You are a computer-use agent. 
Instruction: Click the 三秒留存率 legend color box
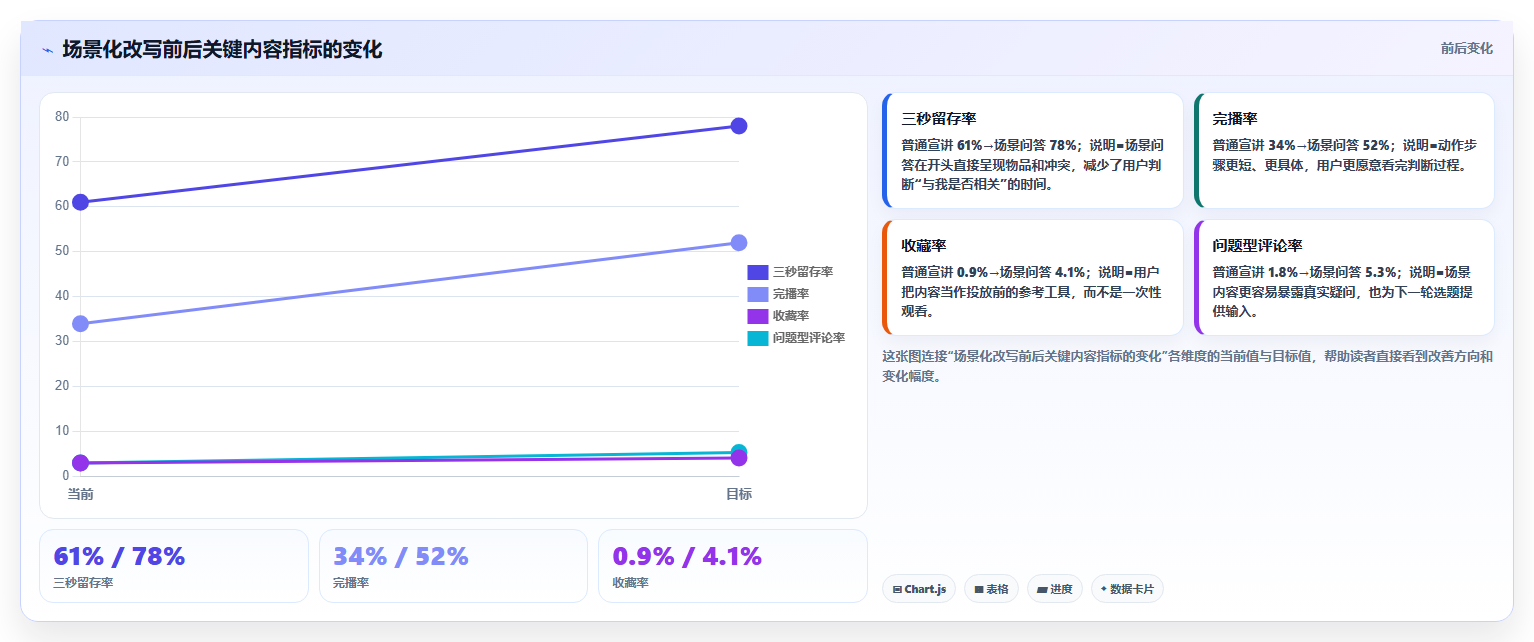(x=757, y=272)
